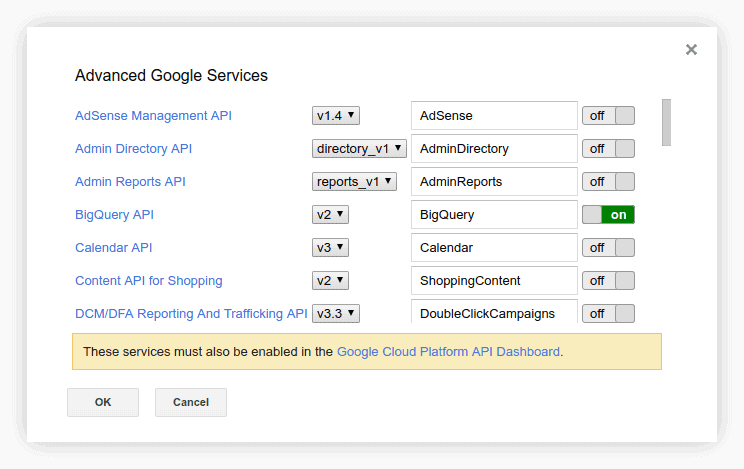The width and height of the screenshot is (744, 469).
Task: Confirm with the OK button
Action: click(x=103, y=402)
